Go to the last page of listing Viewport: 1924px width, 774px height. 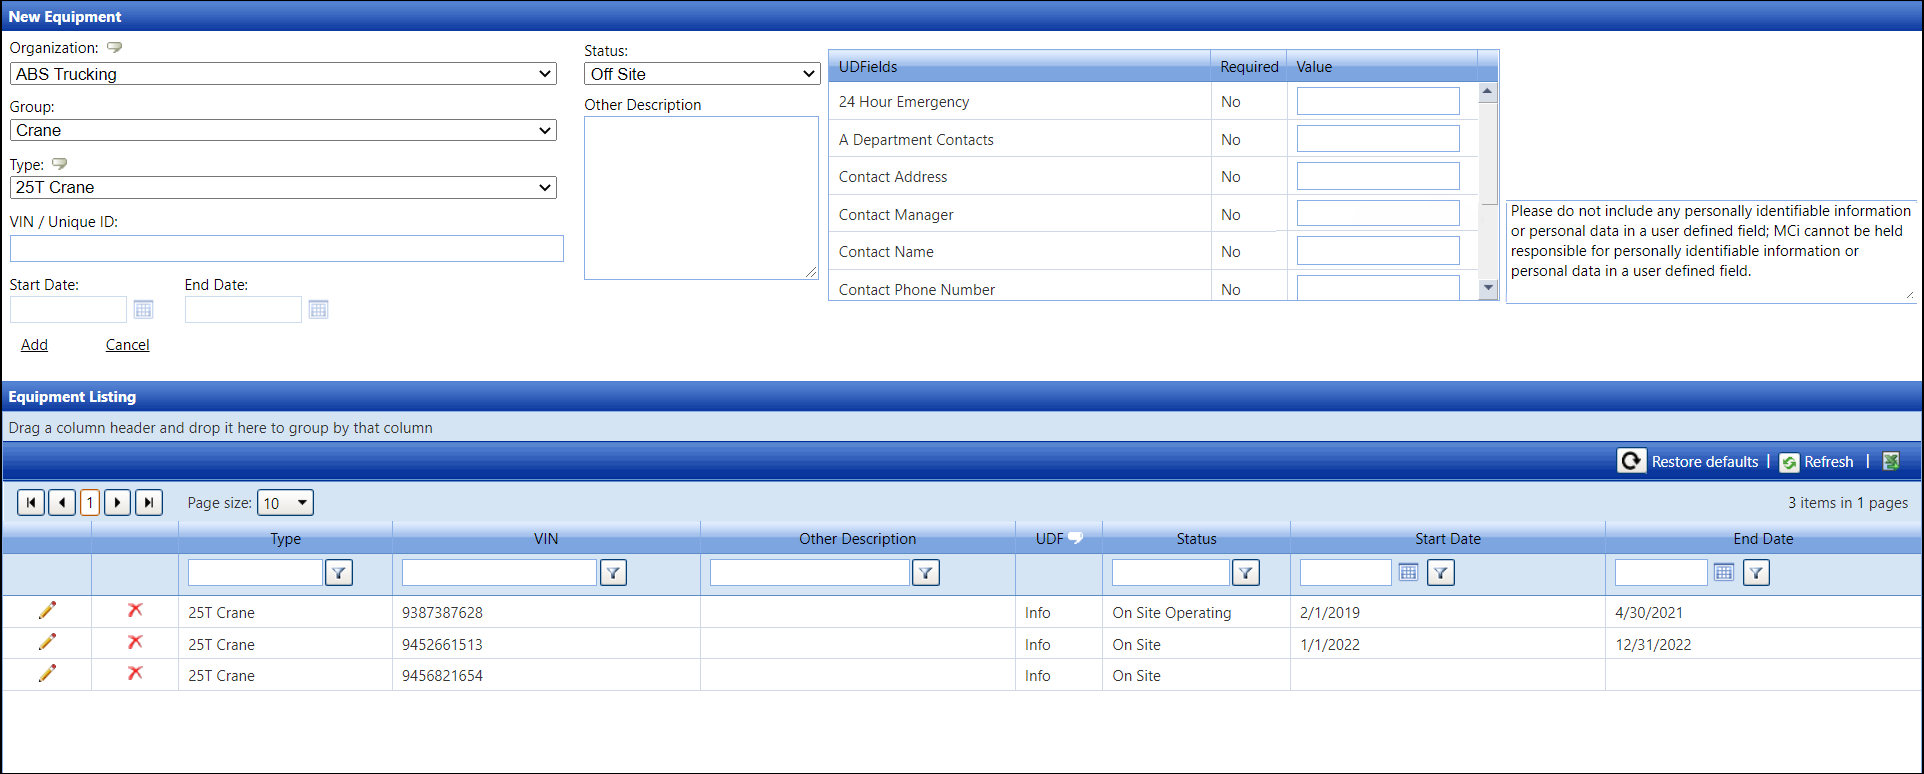point(149,502)
